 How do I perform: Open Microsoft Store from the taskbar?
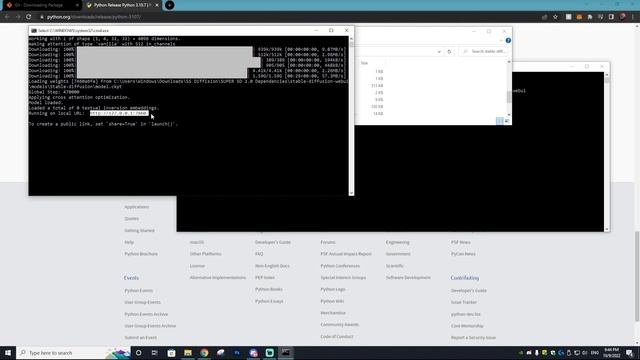[x=171, y=353]
